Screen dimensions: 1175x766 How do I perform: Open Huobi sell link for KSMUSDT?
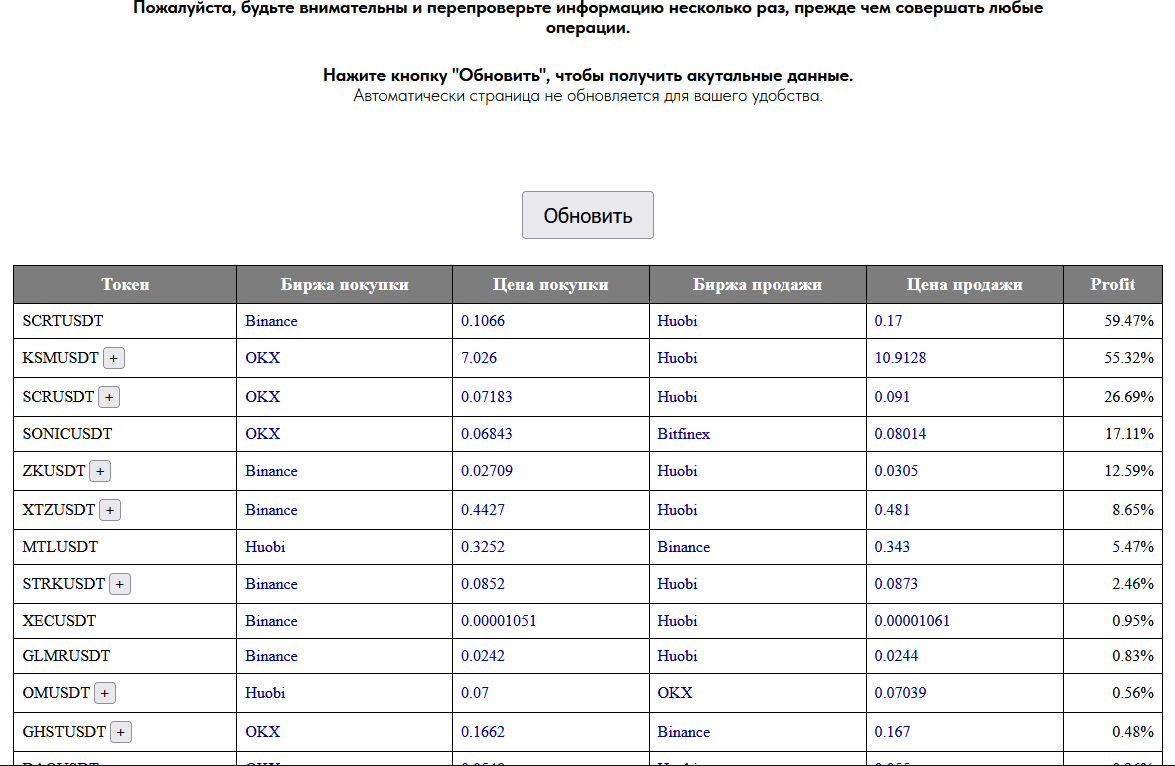tap(678, 357)
